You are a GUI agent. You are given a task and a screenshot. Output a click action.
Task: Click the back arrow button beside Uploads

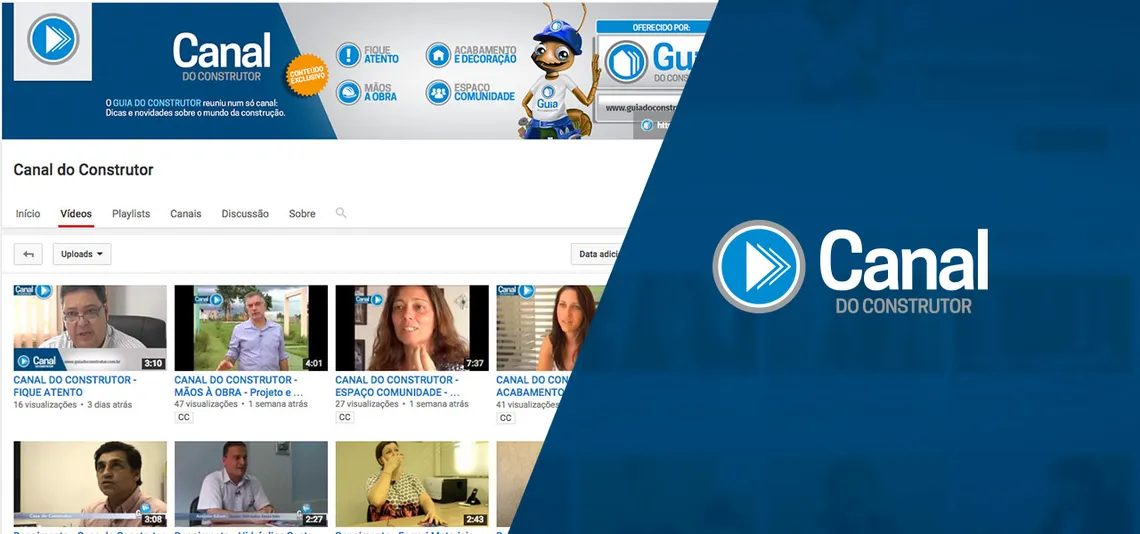click(29, 254)
